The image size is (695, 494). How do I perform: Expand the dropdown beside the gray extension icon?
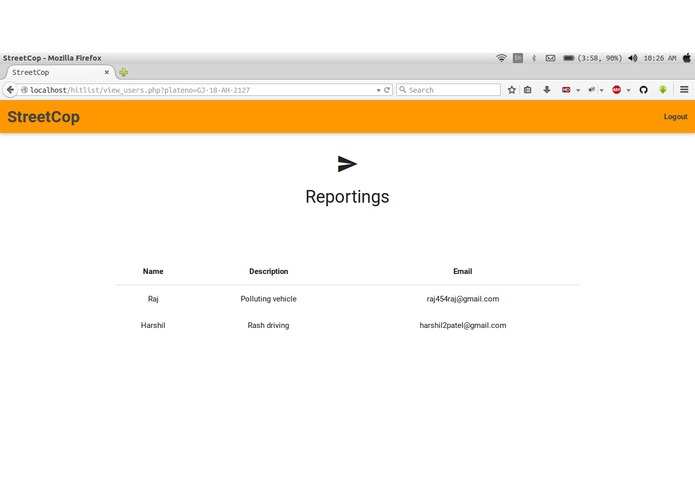pyautogui.click(x=601, y=90)
